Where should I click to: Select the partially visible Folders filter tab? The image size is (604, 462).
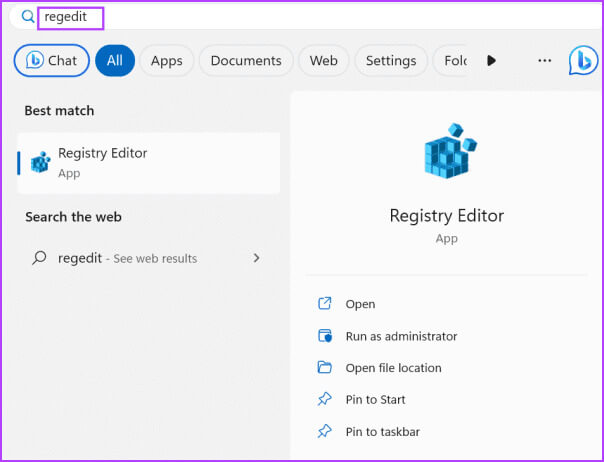click(x=451, y=60)
